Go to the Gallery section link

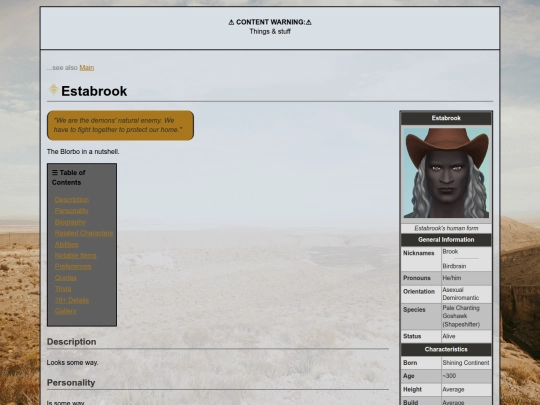[x=65, y=311]
